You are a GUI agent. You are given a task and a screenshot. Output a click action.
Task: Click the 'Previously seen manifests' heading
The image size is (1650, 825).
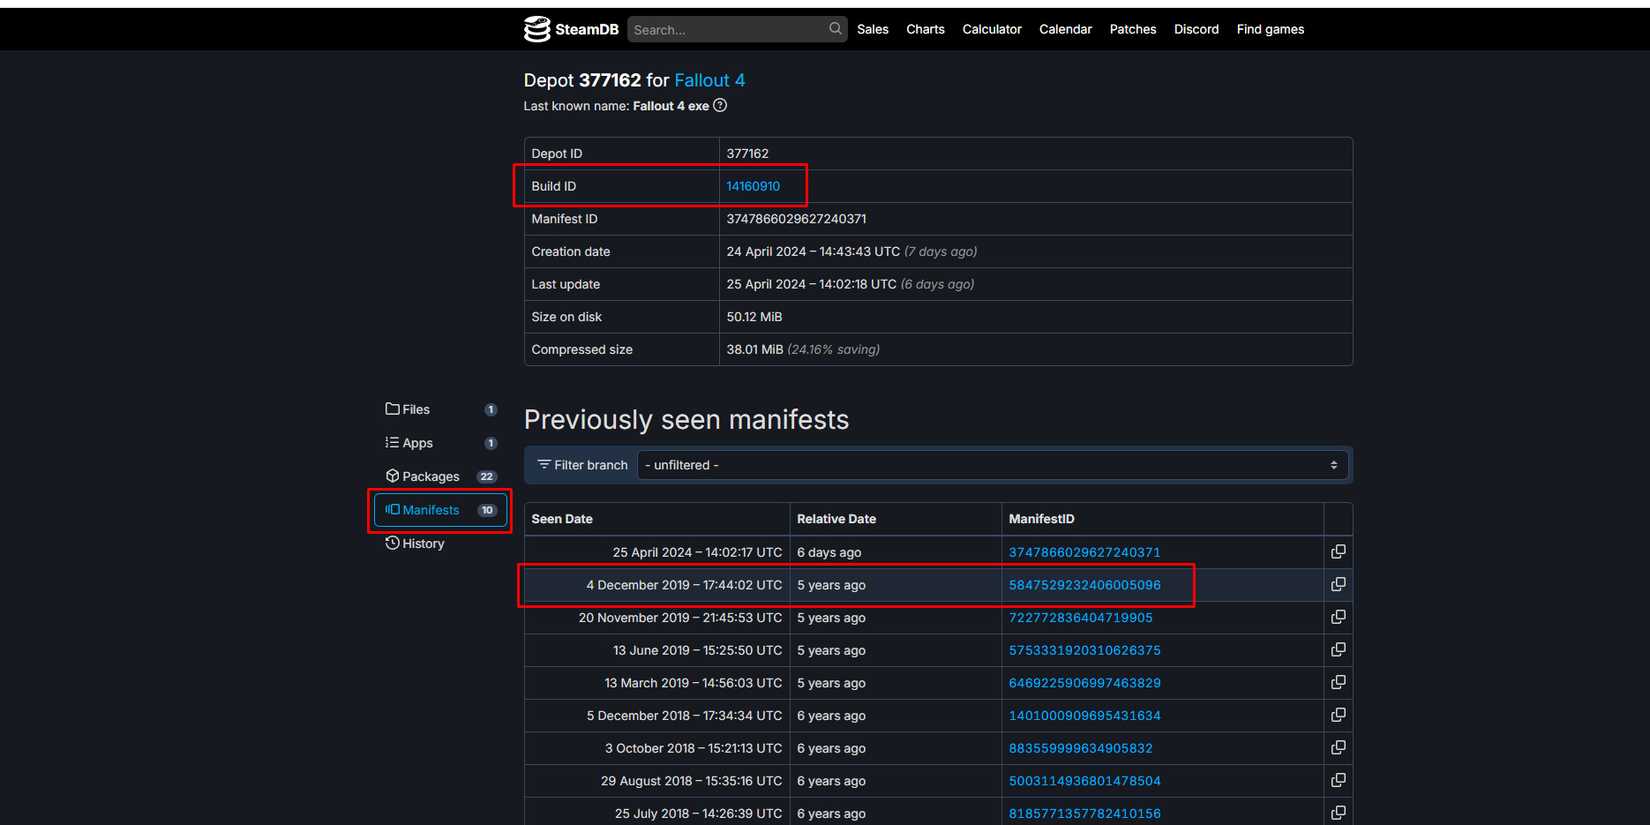coord(686,420)
